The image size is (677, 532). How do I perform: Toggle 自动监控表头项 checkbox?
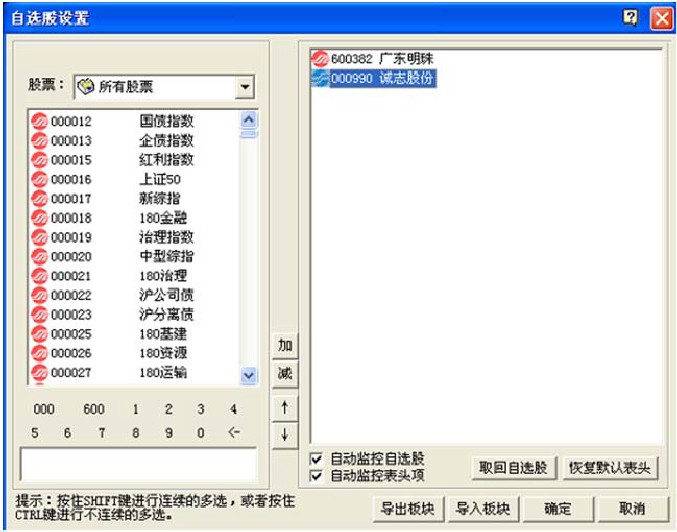click(316, 476)
